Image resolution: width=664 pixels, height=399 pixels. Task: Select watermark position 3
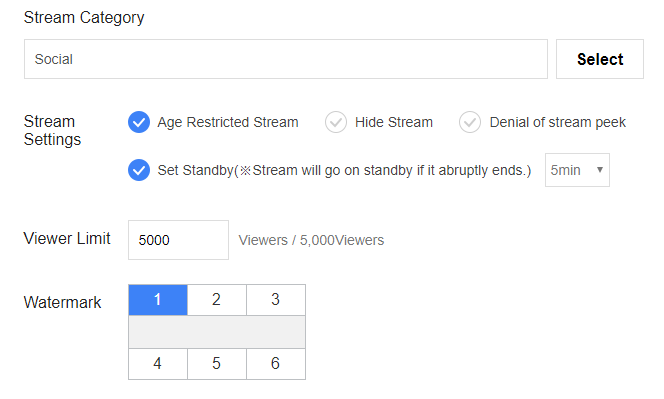click(276, 300)
